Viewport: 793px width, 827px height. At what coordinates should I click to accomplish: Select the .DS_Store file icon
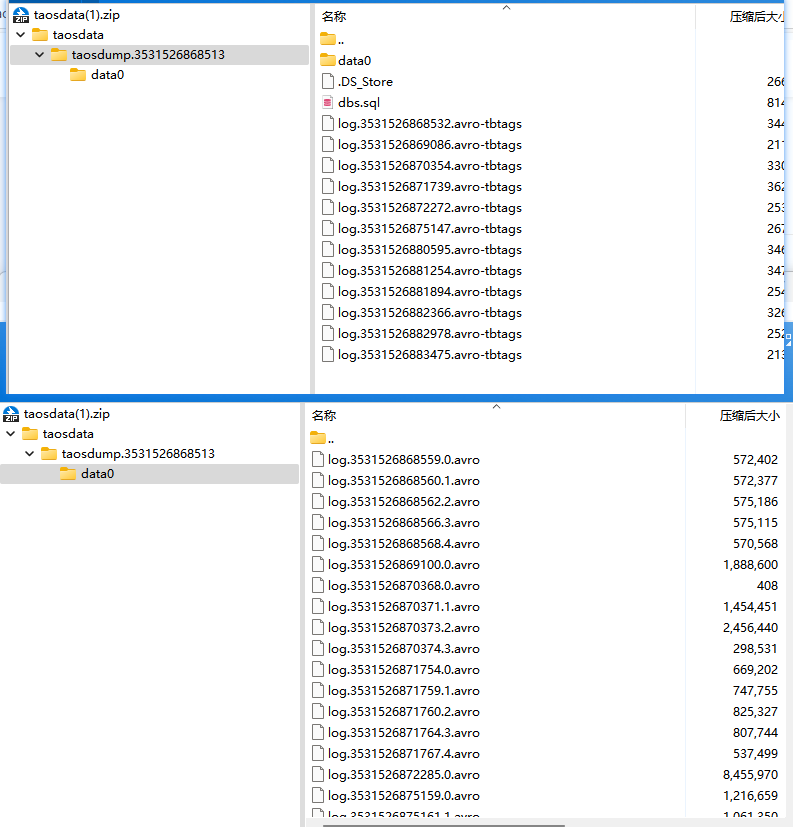pos(327,82)
